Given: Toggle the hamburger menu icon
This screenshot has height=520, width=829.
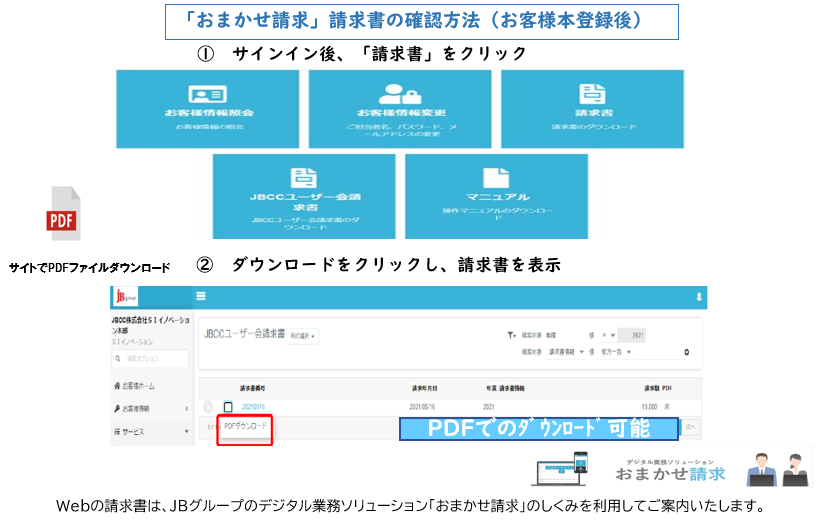Looking at the screenshot, I should (201, 296).
